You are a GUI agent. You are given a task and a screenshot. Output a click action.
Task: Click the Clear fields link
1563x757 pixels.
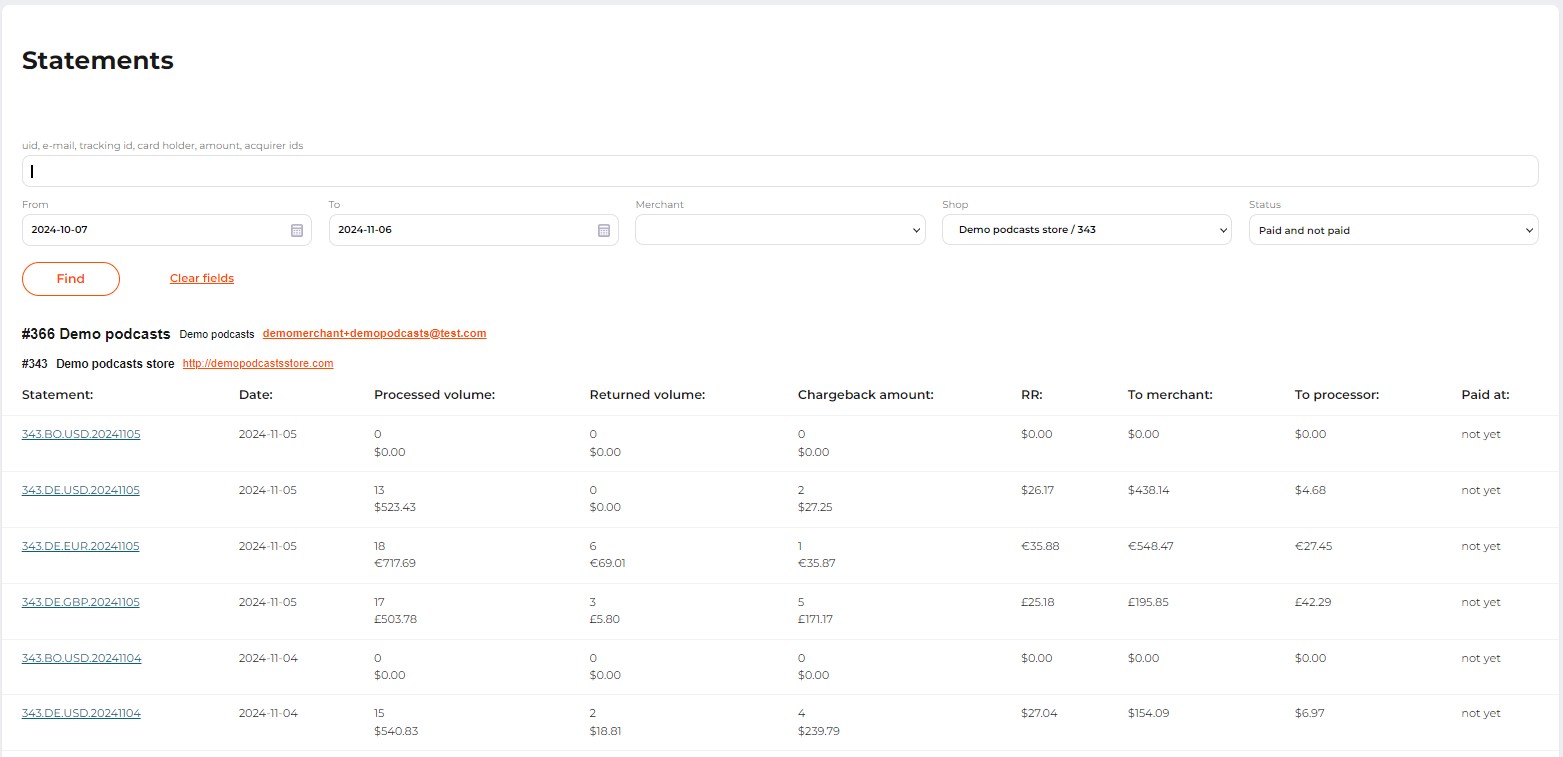(x=202, y=279)
